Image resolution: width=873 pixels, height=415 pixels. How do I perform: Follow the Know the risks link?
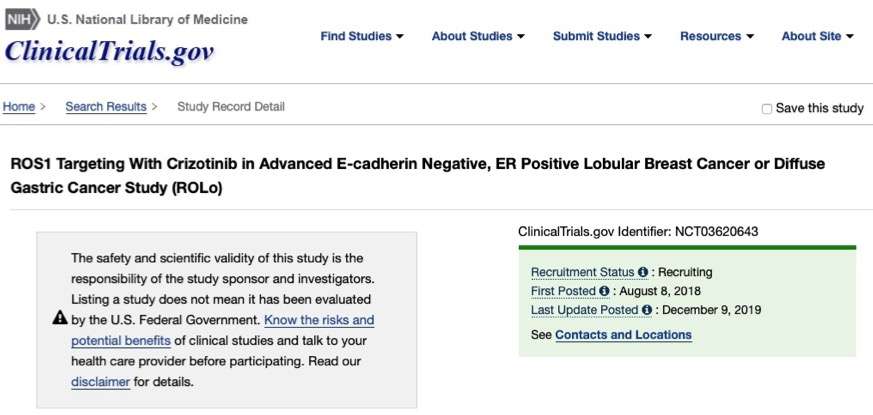[319, 320]
